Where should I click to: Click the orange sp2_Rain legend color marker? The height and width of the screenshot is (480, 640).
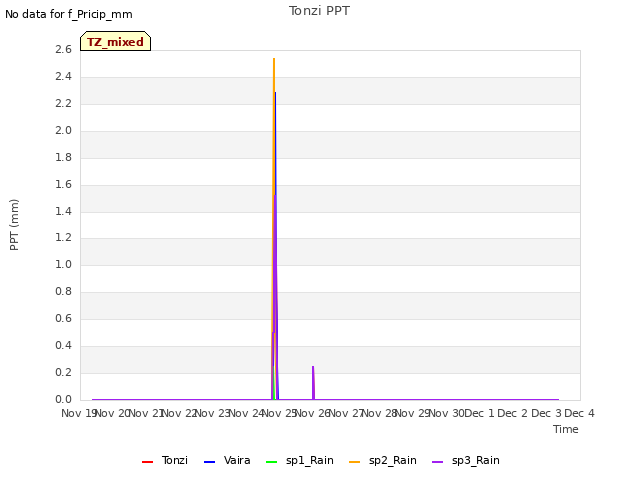pyautogui.click(x=355, y=462)
